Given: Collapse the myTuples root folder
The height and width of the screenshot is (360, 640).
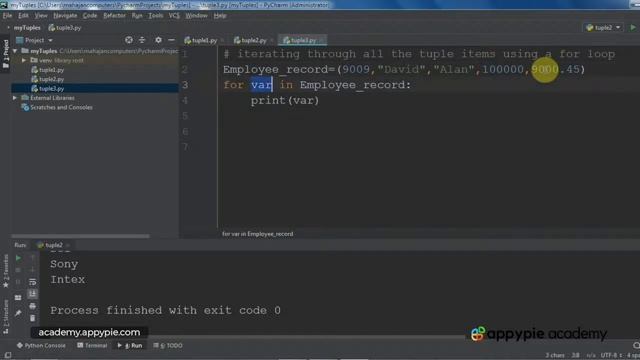Looking at the screenshot, I should coord(15,51).
